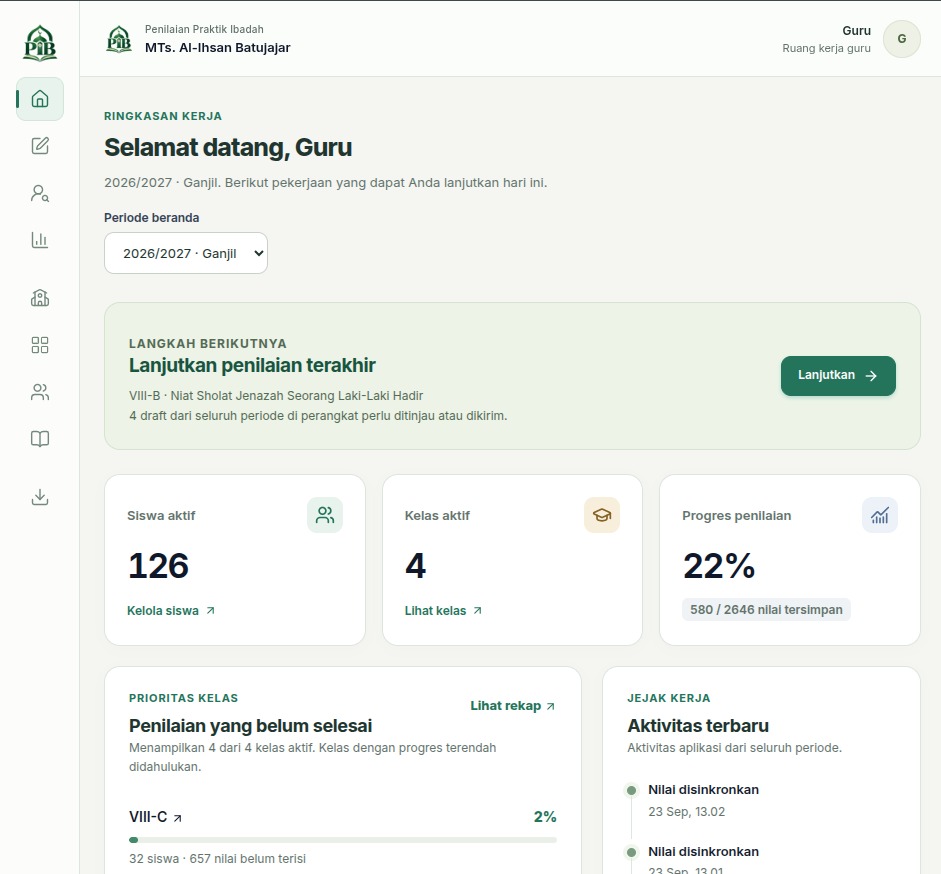The image size is (941, 874).
Task: Open the grid categories sidebar icon
Action: tap(40, 345)
